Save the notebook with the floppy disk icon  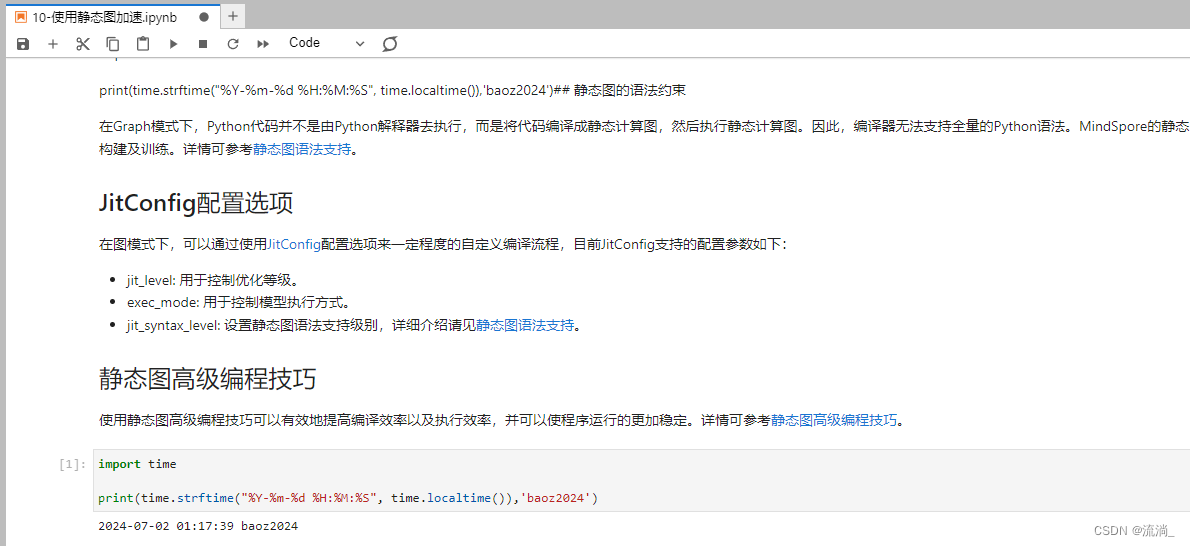tap(23, 44)
